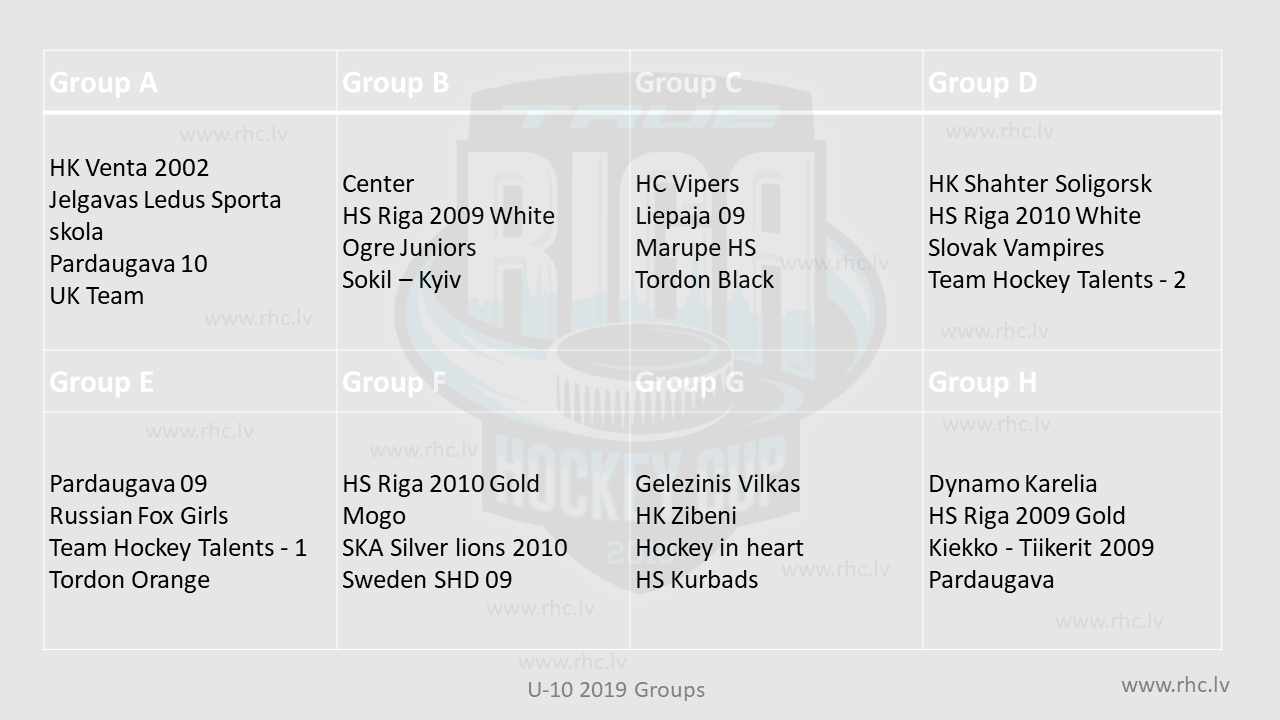Click the HK Venta 2002 team name
Viewport: 1280px width, 720px height.
(x=129, y=168)
